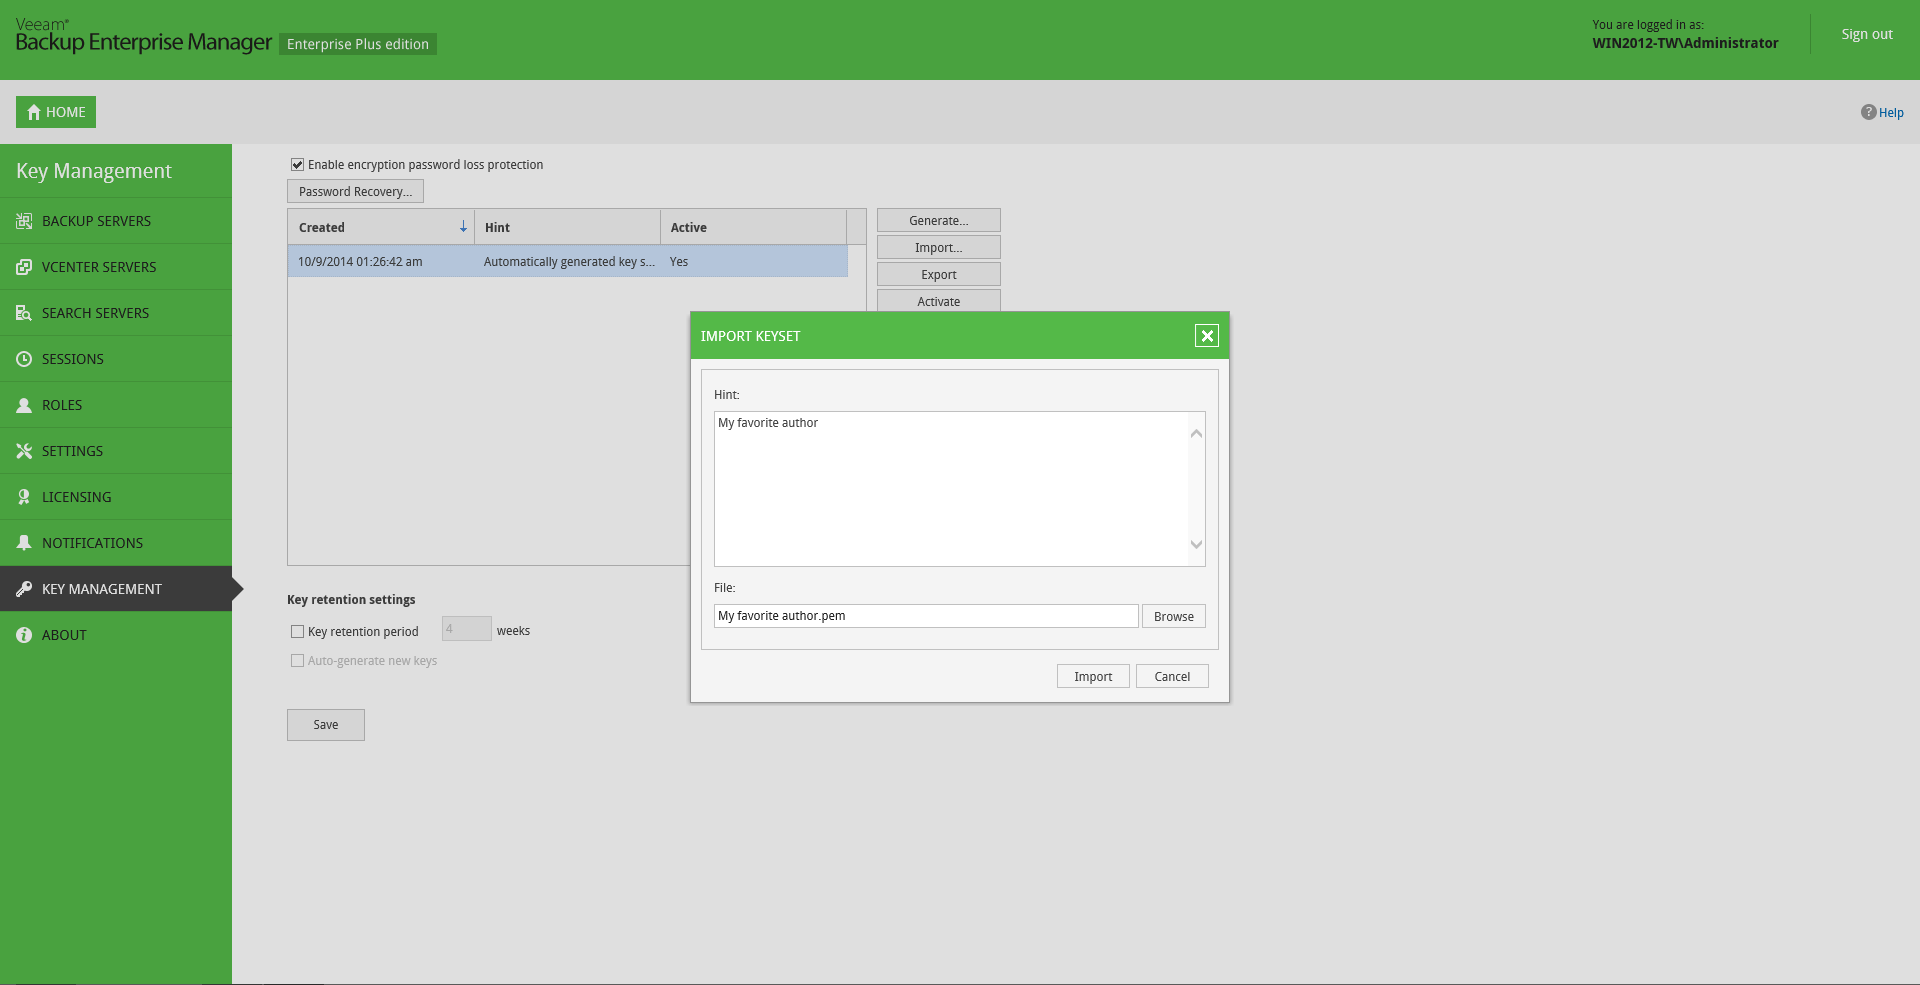Click the Notifications bell icon
The width and height of the screenshot is (1920, 985).
click(24, 543)
